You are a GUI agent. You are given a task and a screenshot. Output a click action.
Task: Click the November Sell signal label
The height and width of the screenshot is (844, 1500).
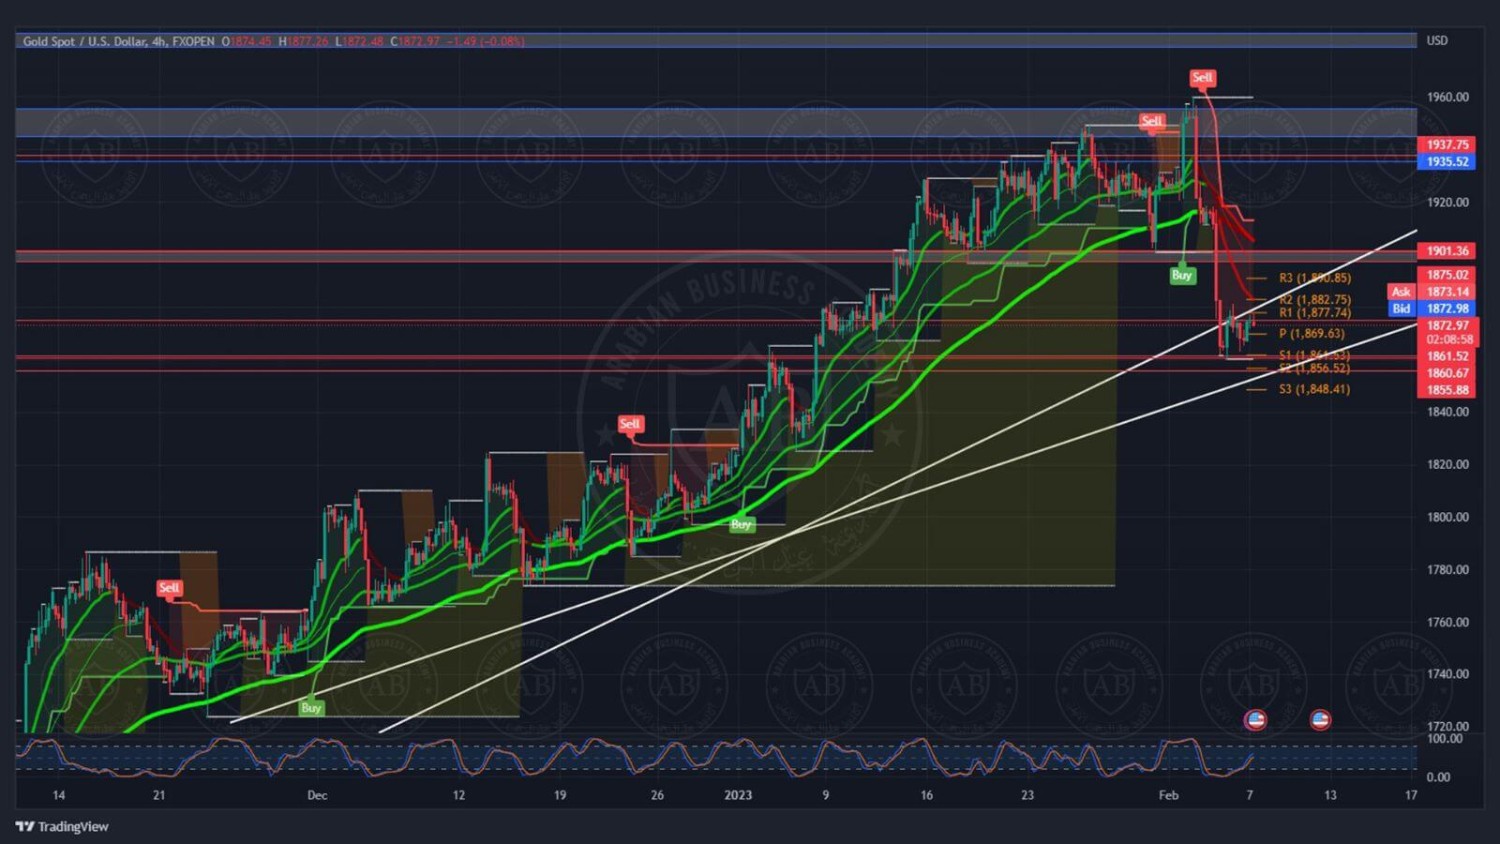[169, 588]
